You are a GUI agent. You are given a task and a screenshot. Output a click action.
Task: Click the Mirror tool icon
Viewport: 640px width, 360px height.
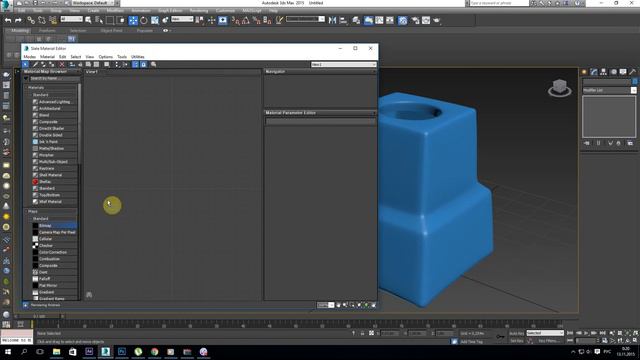[332, 20]
